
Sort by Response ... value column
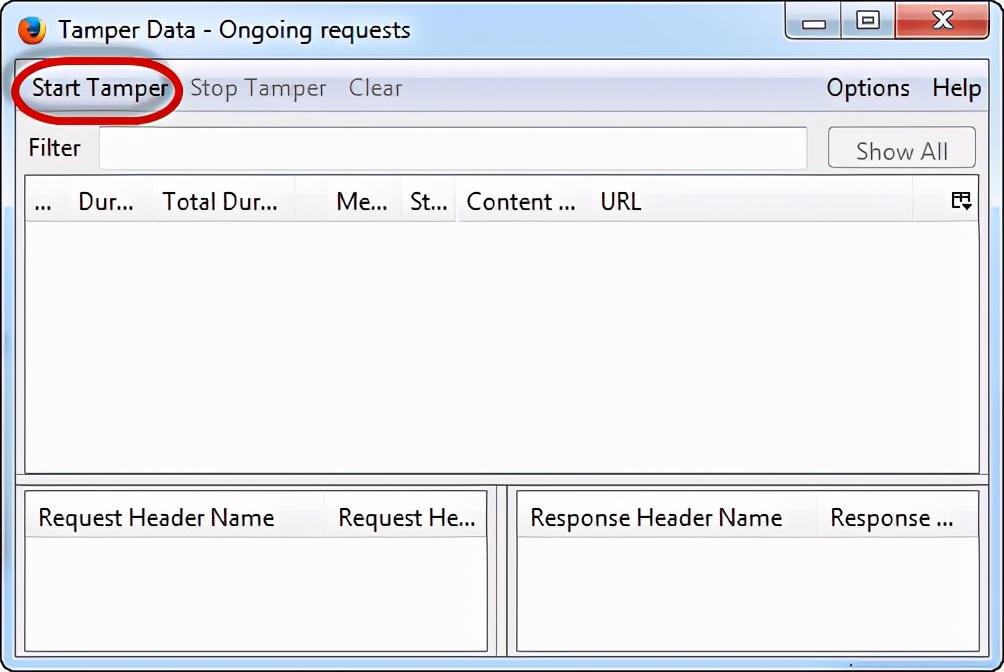(897, 517)
